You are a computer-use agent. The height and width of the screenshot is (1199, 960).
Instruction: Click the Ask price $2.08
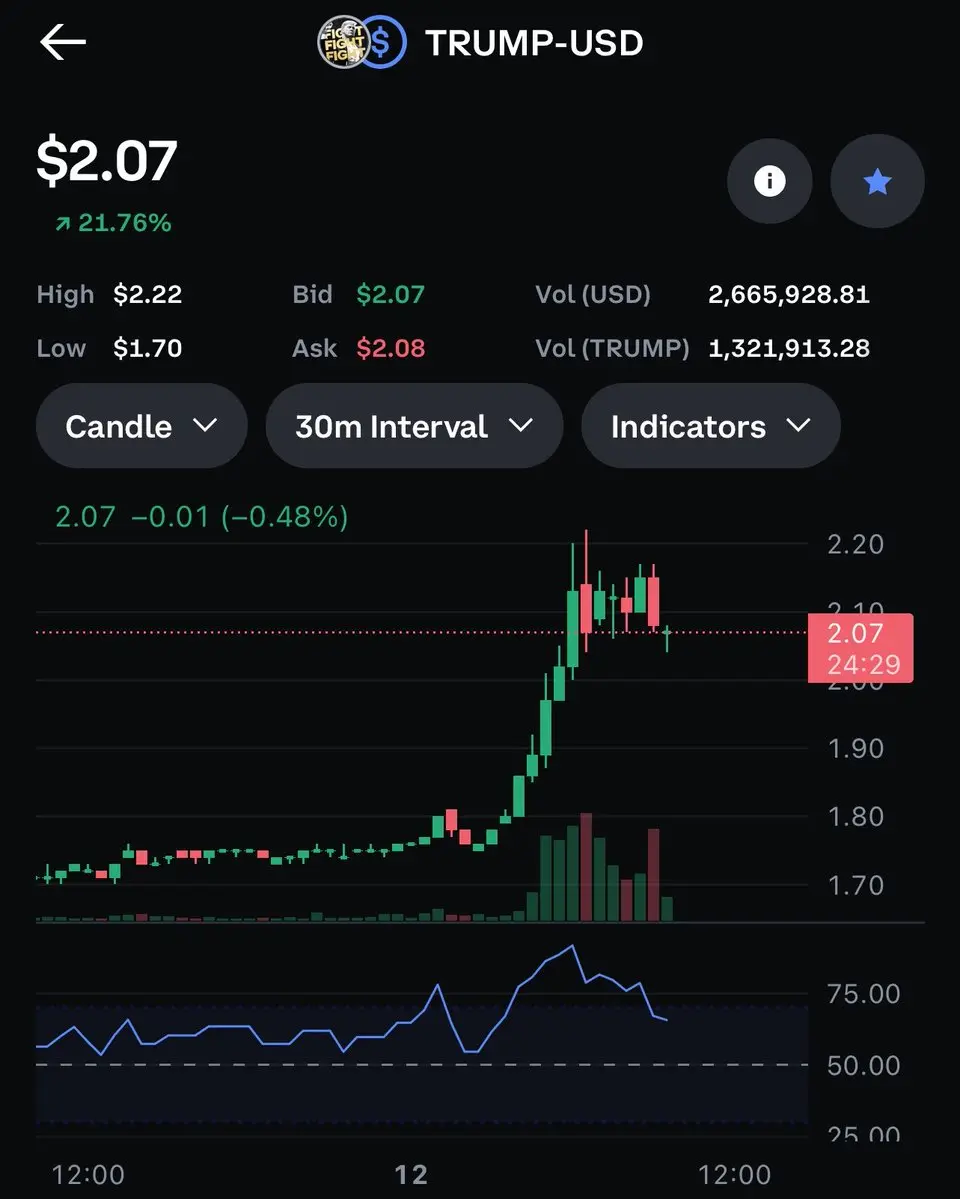click(x=390, y=349)
